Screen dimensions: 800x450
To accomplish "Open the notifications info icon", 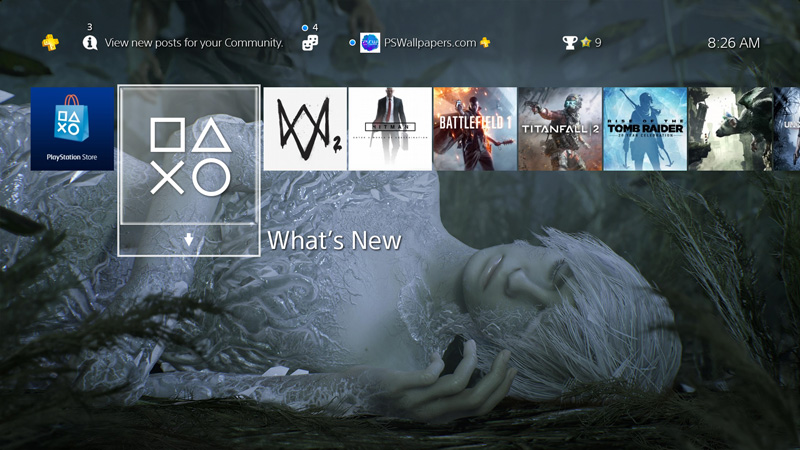I will (90, 43).
